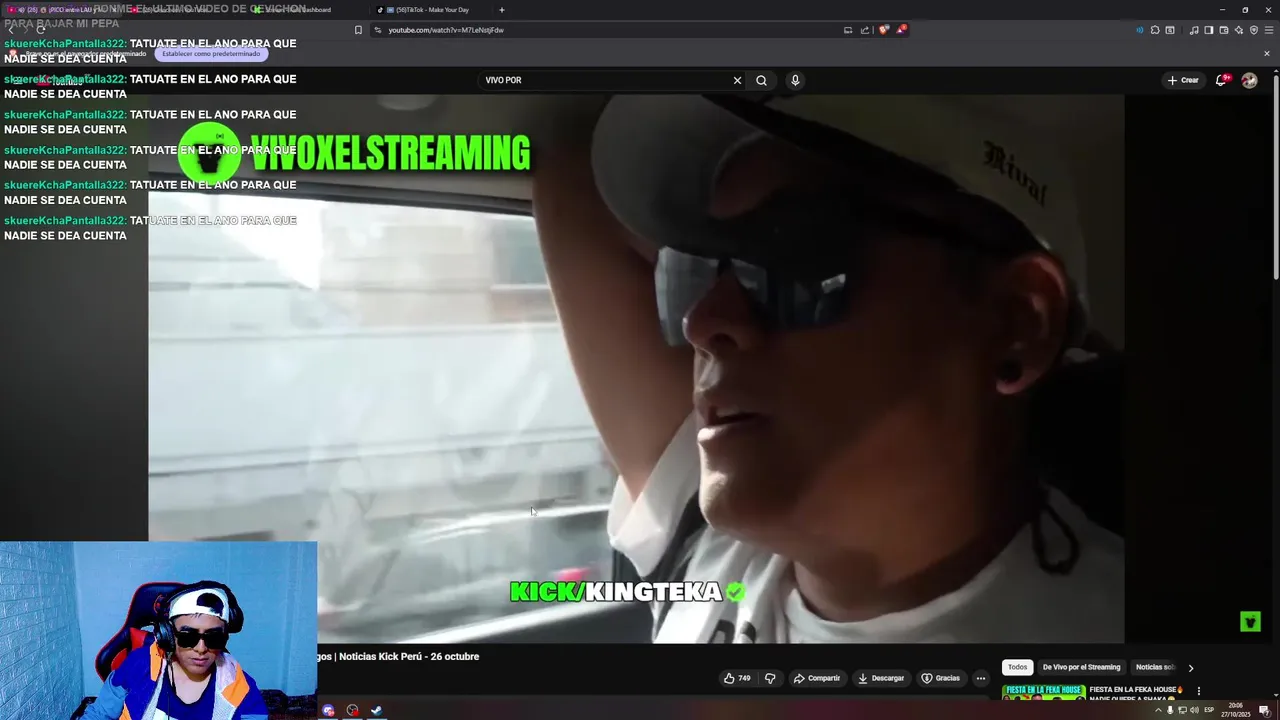This screenshot has height=720, width=1280.
Task: Click the blue sound-wave icon in toolbar
Action: [x=1139, y=30]
